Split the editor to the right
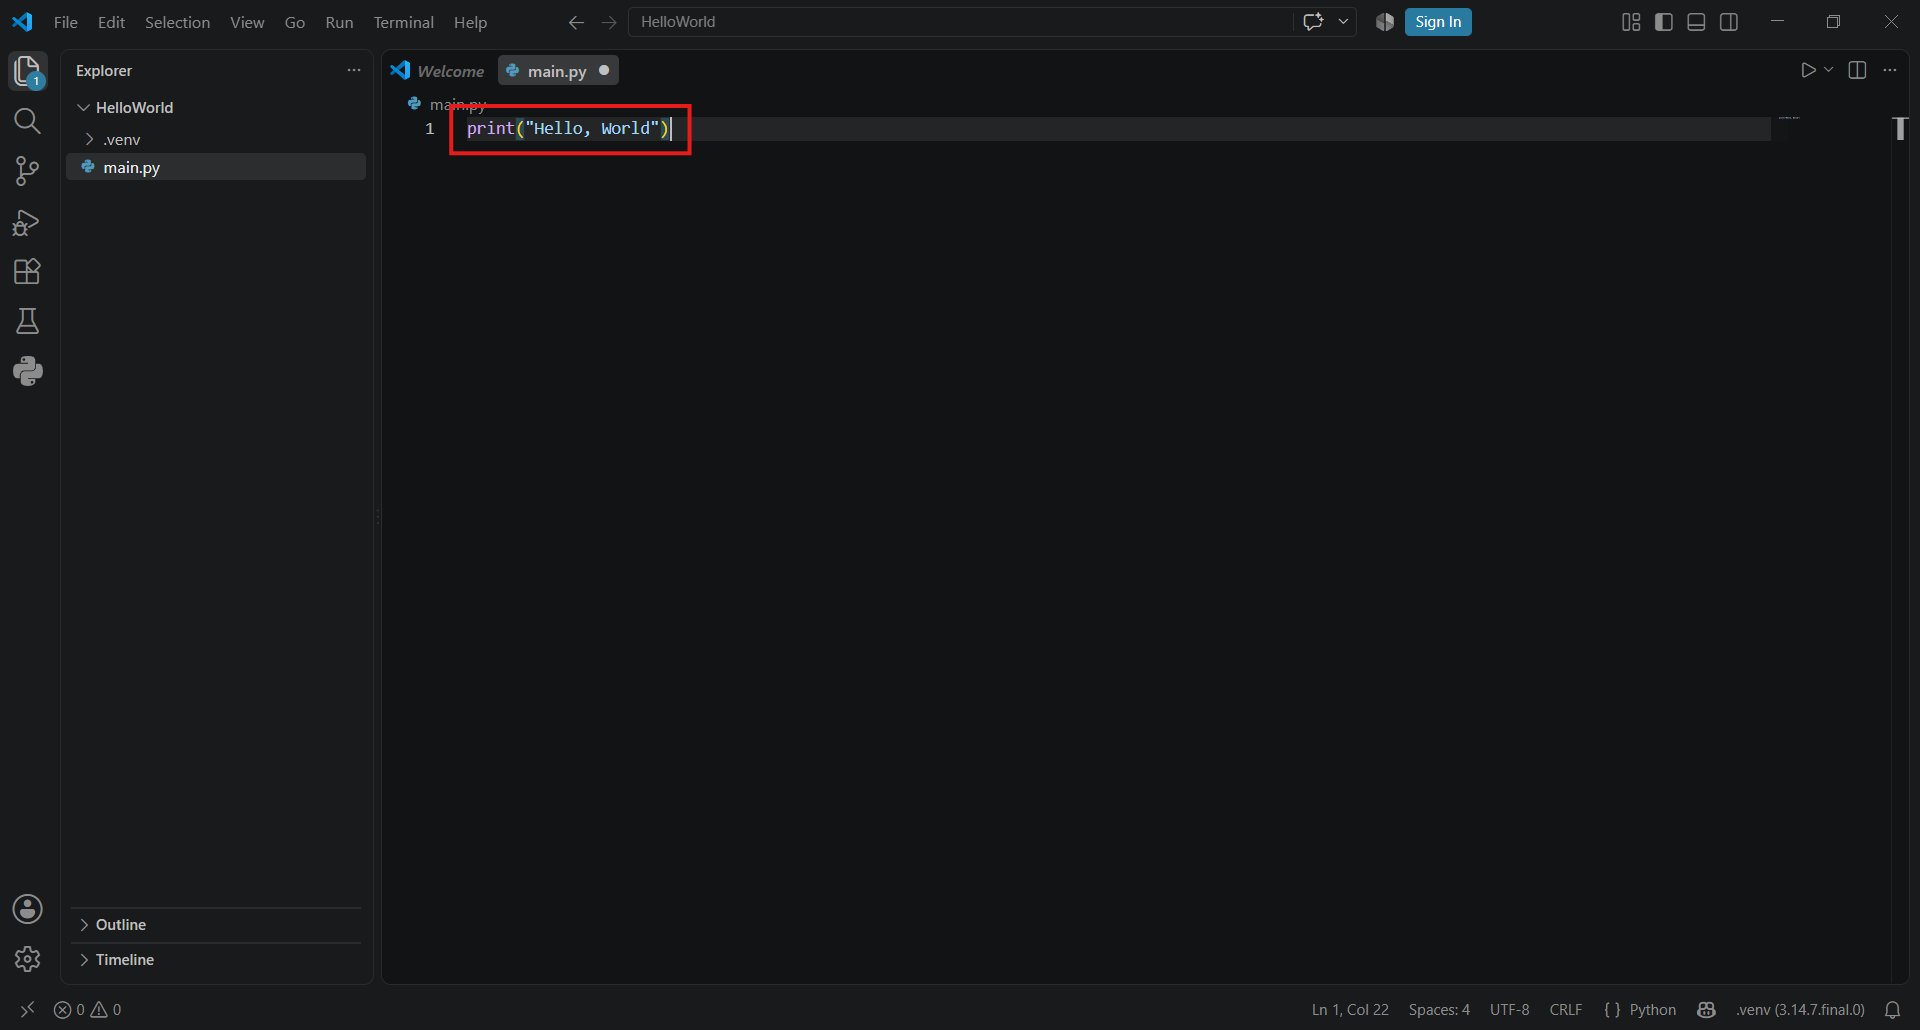1920x1030 pixels. (1857, 70)
